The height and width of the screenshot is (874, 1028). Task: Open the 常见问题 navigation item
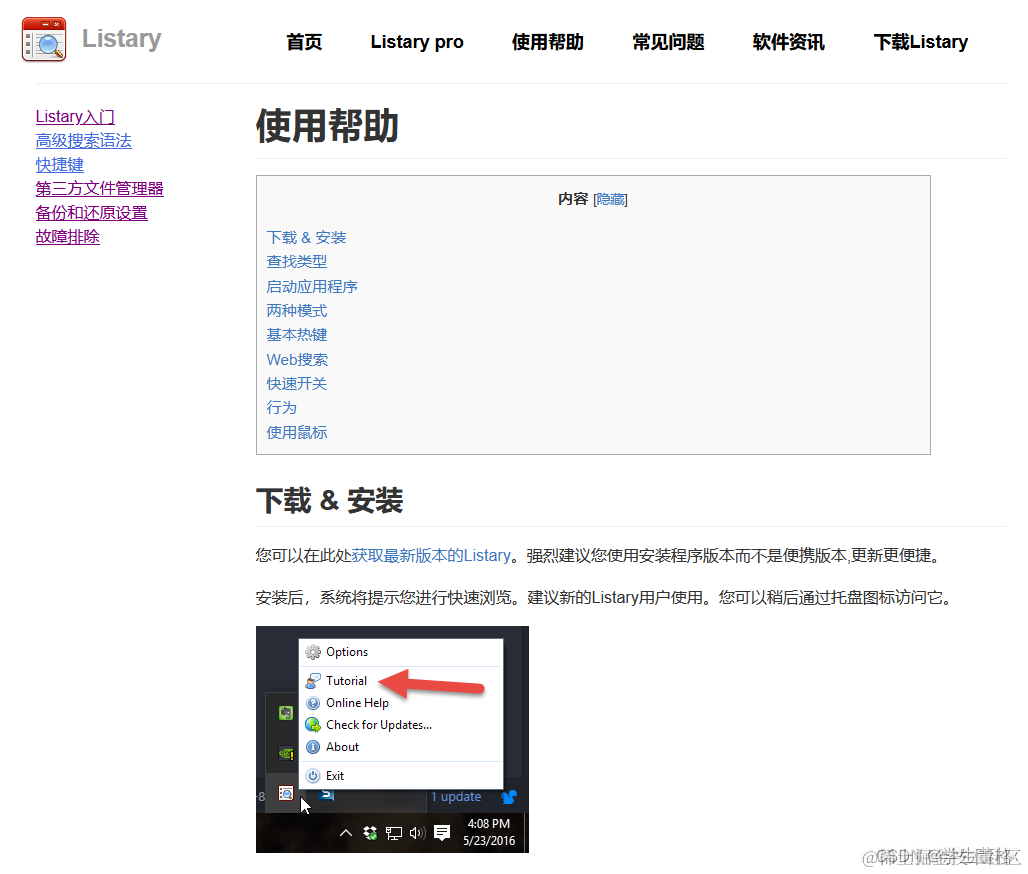click(x=668, y=42)
